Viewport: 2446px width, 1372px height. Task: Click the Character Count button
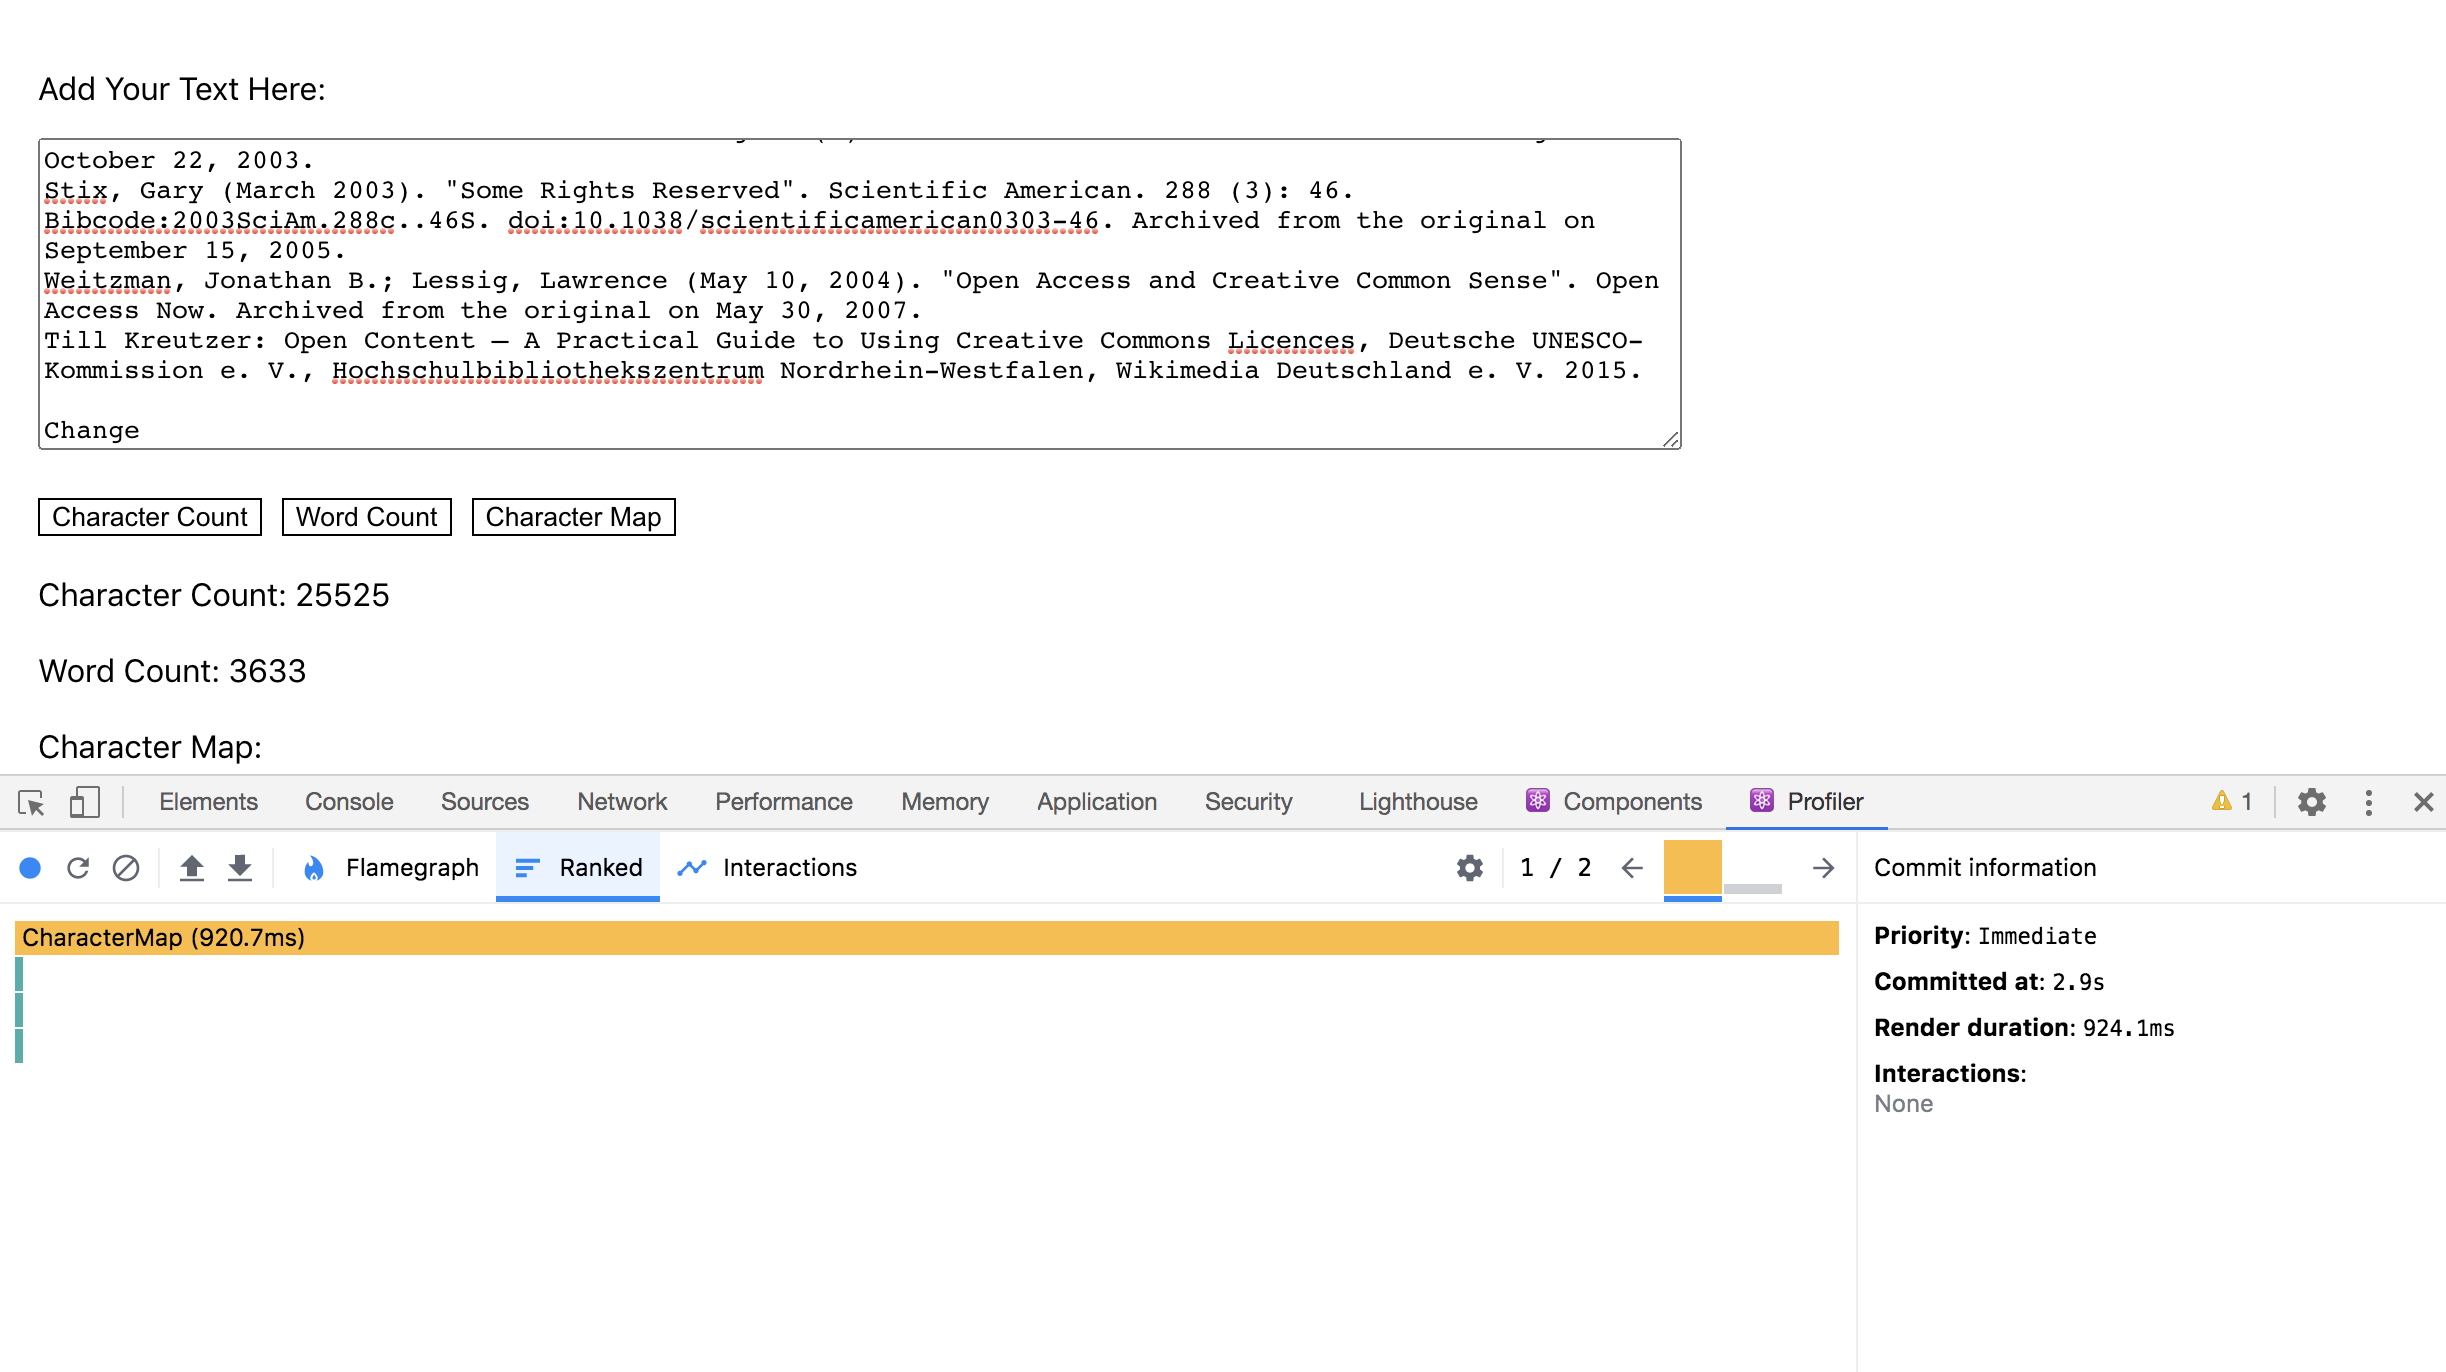150,516
